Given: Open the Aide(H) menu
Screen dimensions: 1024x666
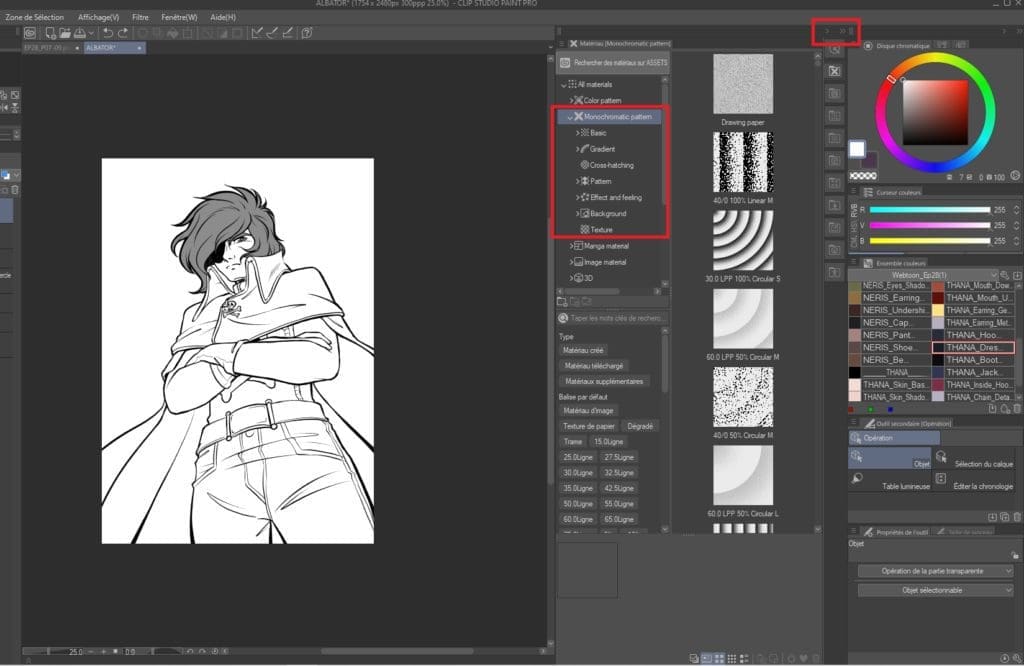Looking at the screenshot, I should [x=223, y=17].
